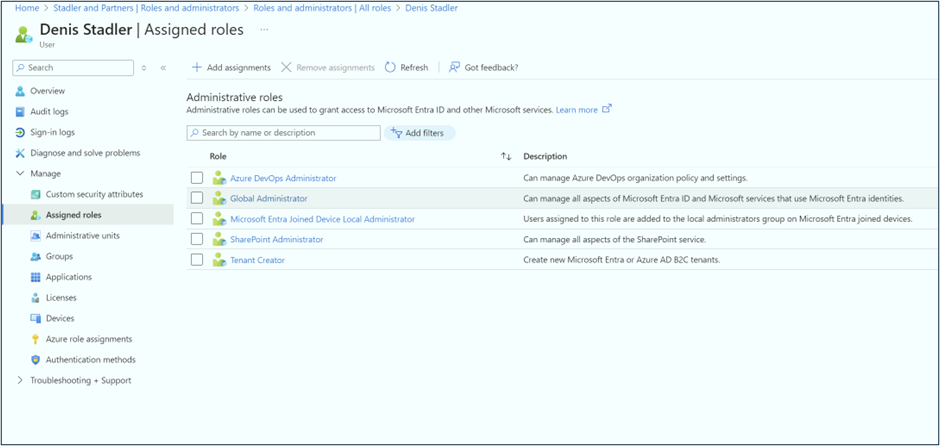Screen dimensions: 940x446
Task: Click the Global Administrator role icon
Action: pos(219,198)
